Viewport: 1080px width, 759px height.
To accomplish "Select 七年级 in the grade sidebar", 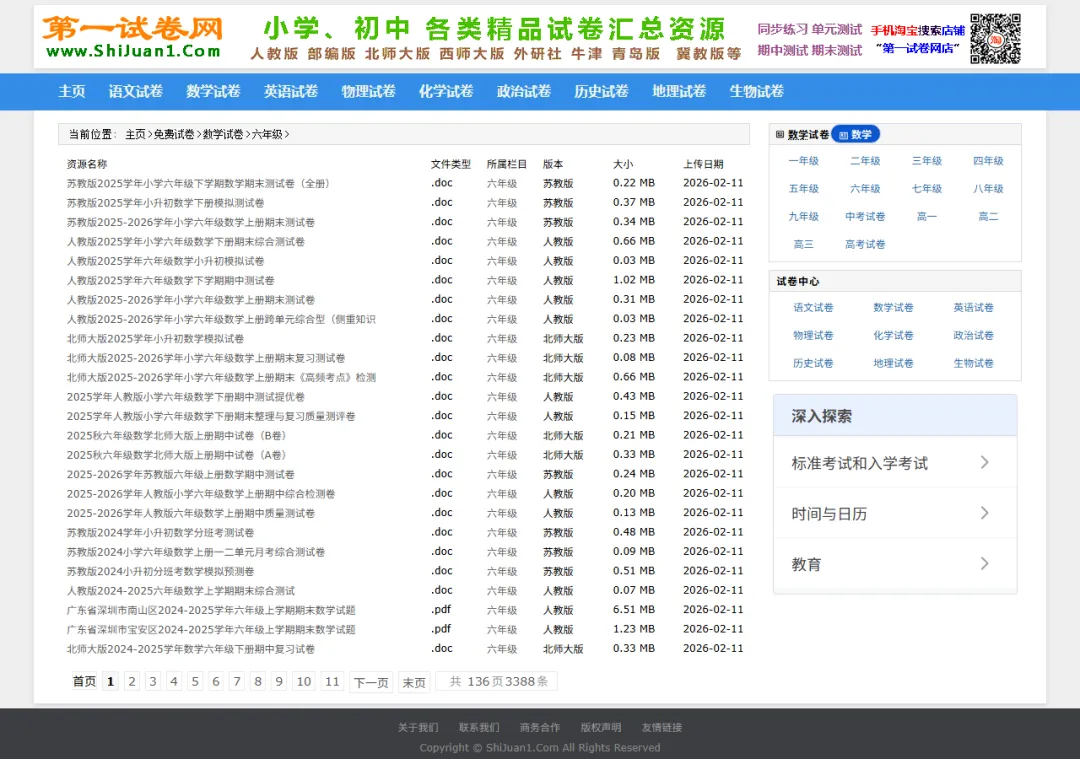I will [x=927, y=188].
